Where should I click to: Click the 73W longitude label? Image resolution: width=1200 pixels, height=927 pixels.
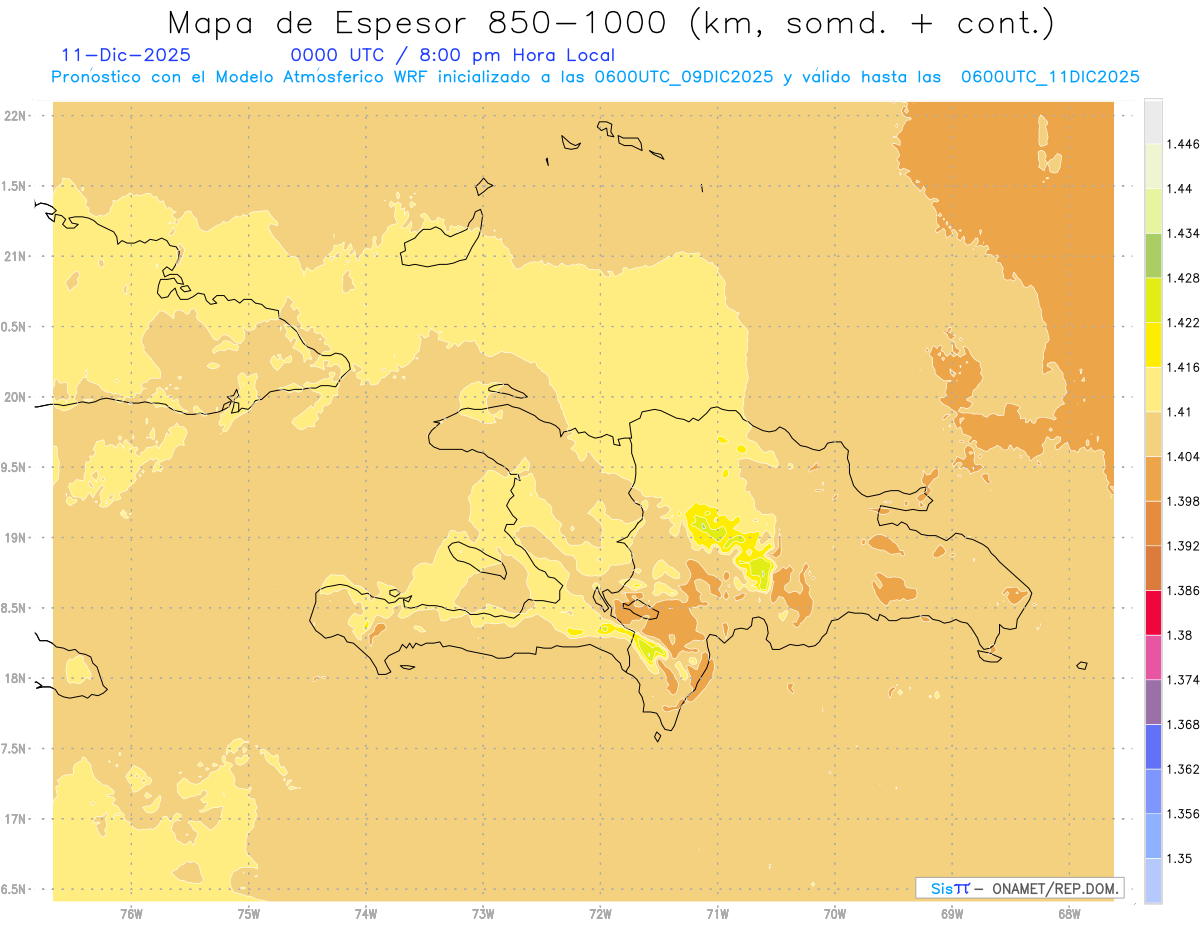tap(483, 914)
